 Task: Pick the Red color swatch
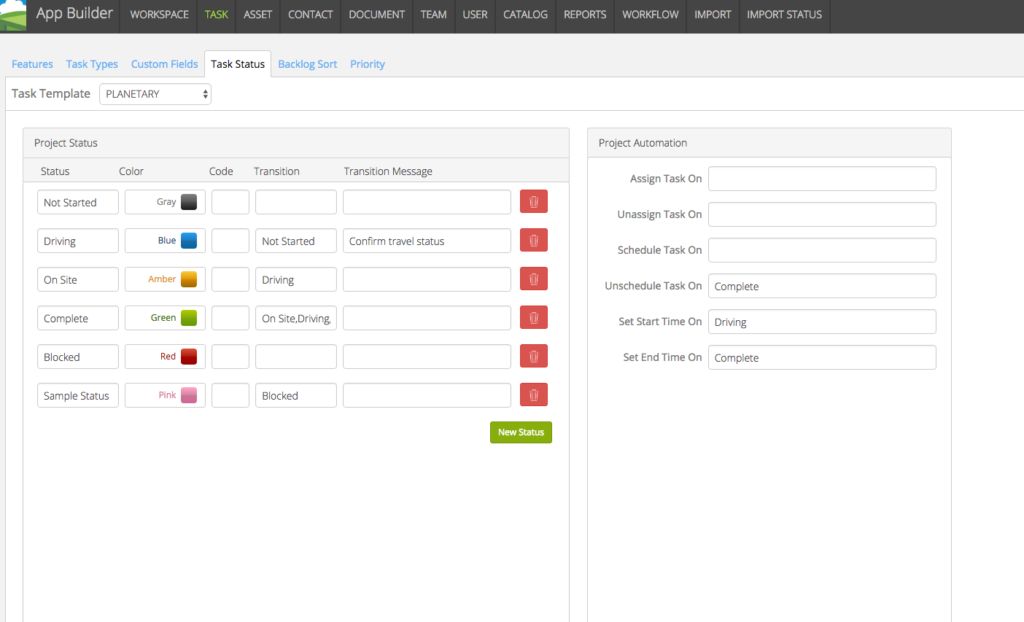pyautogui.click(x=189, y=357)
